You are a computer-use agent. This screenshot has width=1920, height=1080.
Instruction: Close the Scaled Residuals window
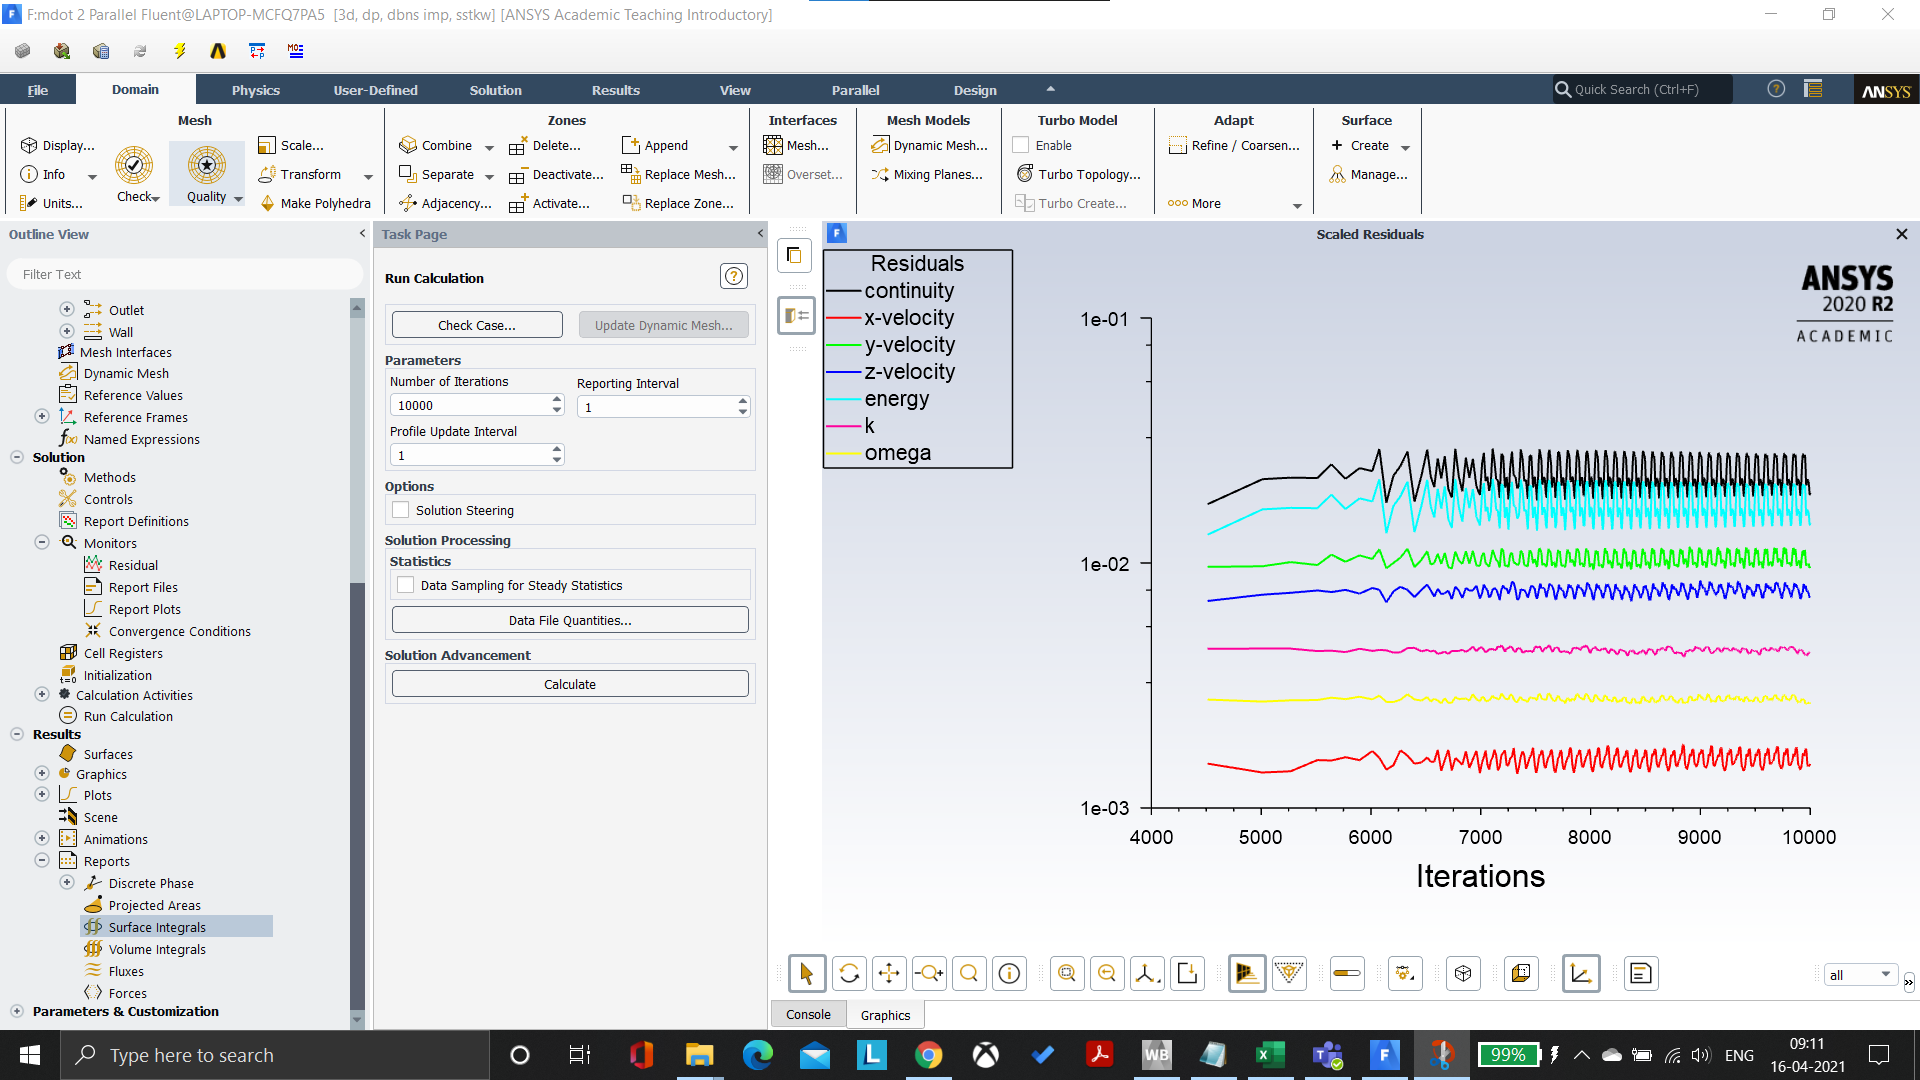[1902, 234]
